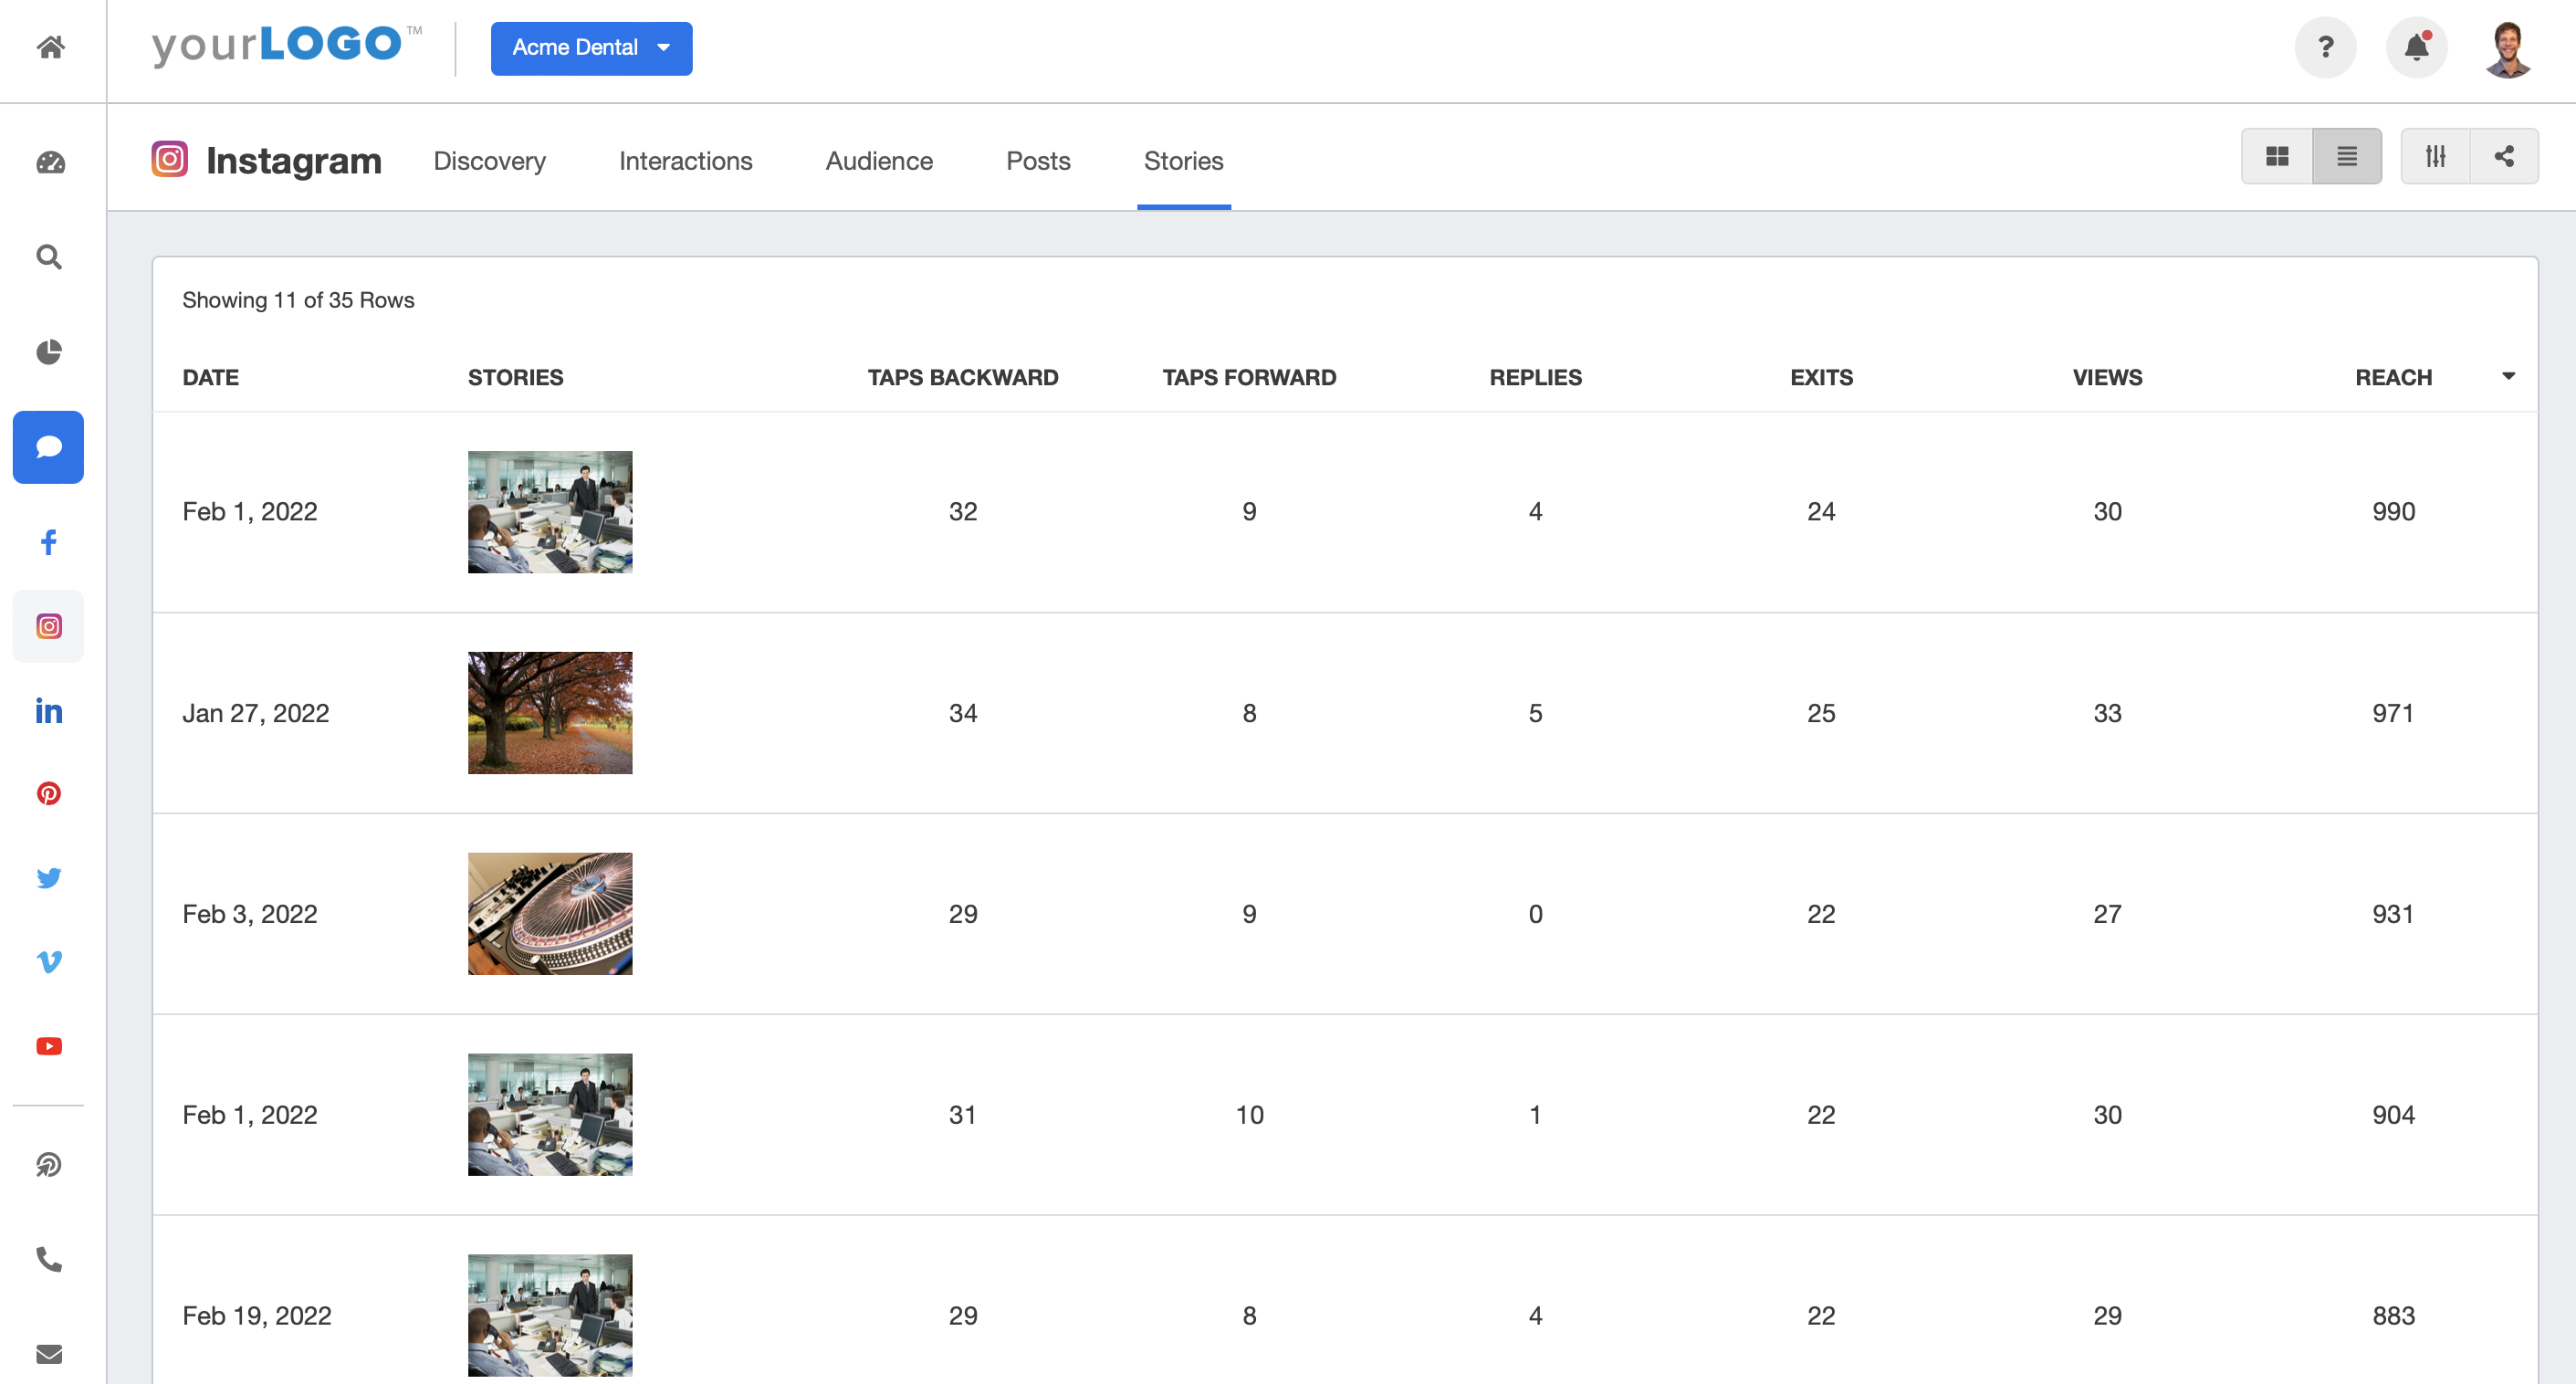2576x1384 pixels.
Task: Click the LinkedIn sidebar icon
Action: click(x=48, y=711)
